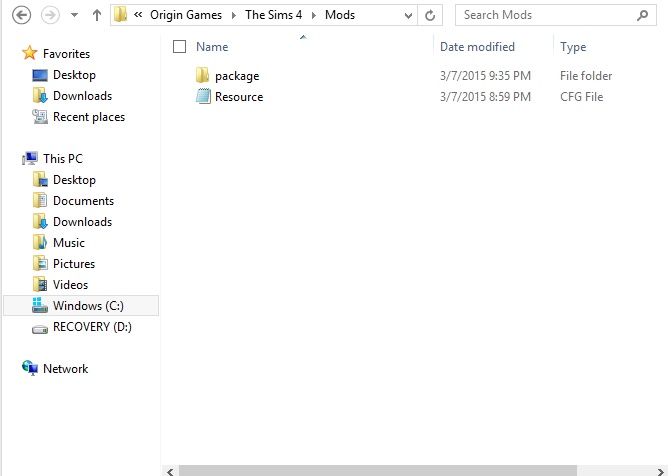Navigate to Origin Games in breadcrumb
The image size is (668, 476).
coord(186,15)
